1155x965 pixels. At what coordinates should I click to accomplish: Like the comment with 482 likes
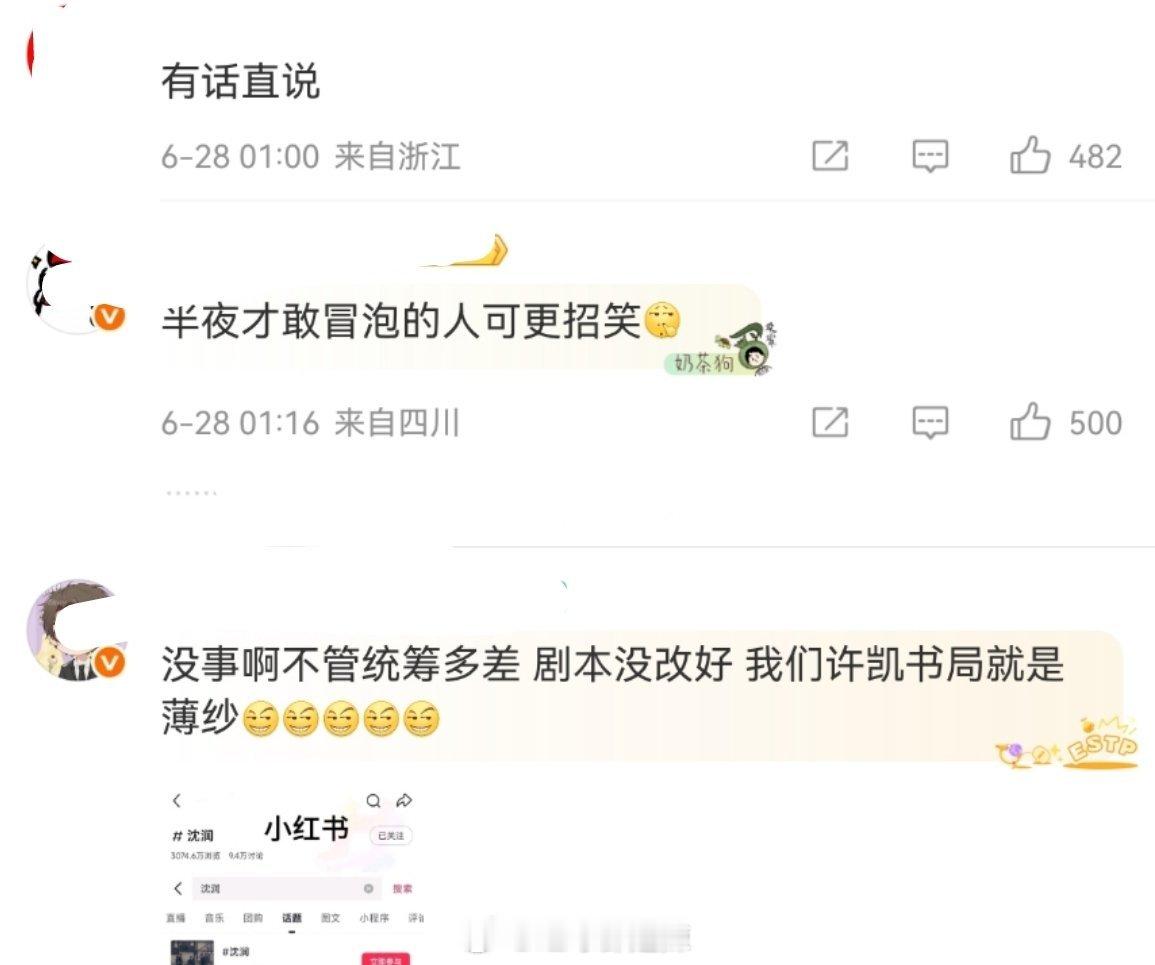pos(1029,155)
